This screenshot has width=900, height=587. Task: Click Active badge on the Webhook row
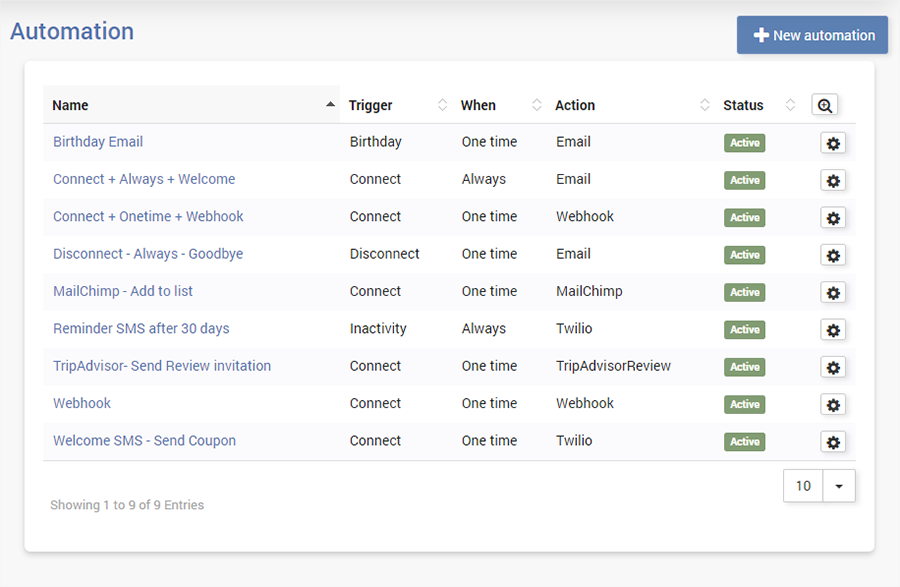[744, 404]
